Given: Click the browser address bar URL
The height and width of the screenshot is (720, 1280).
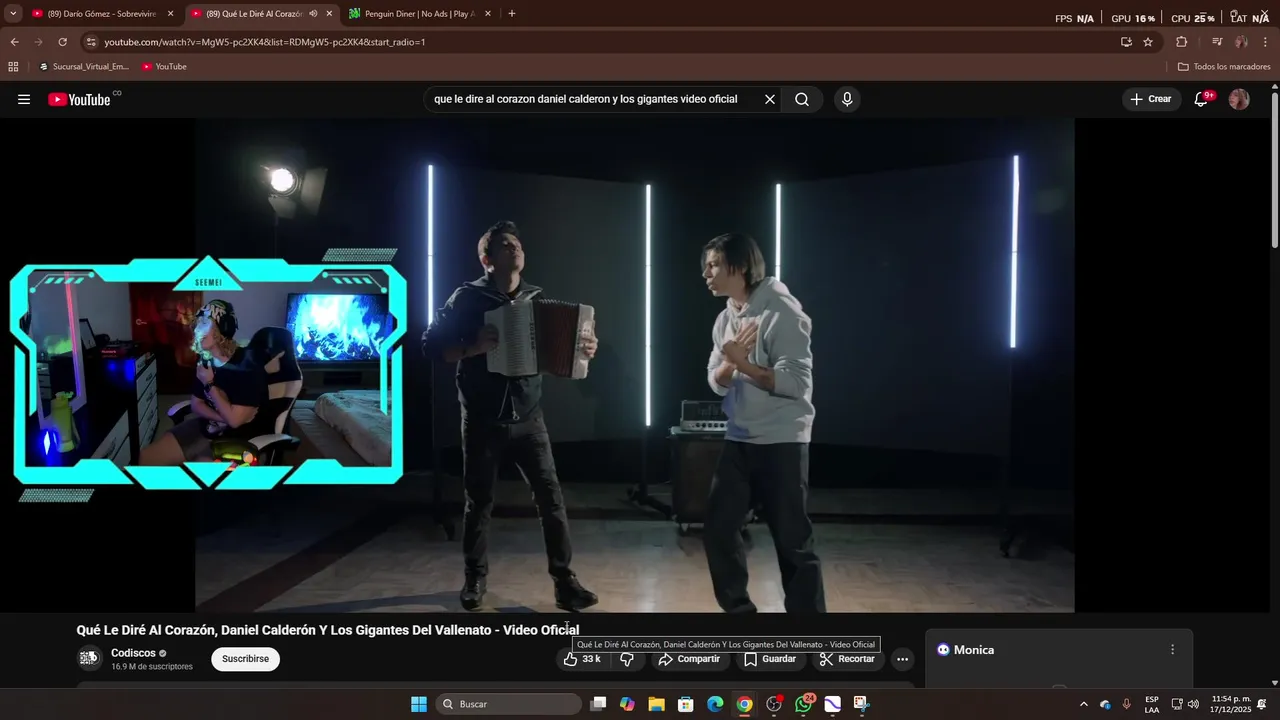Looking at the screenshot, I should [265, 42].
